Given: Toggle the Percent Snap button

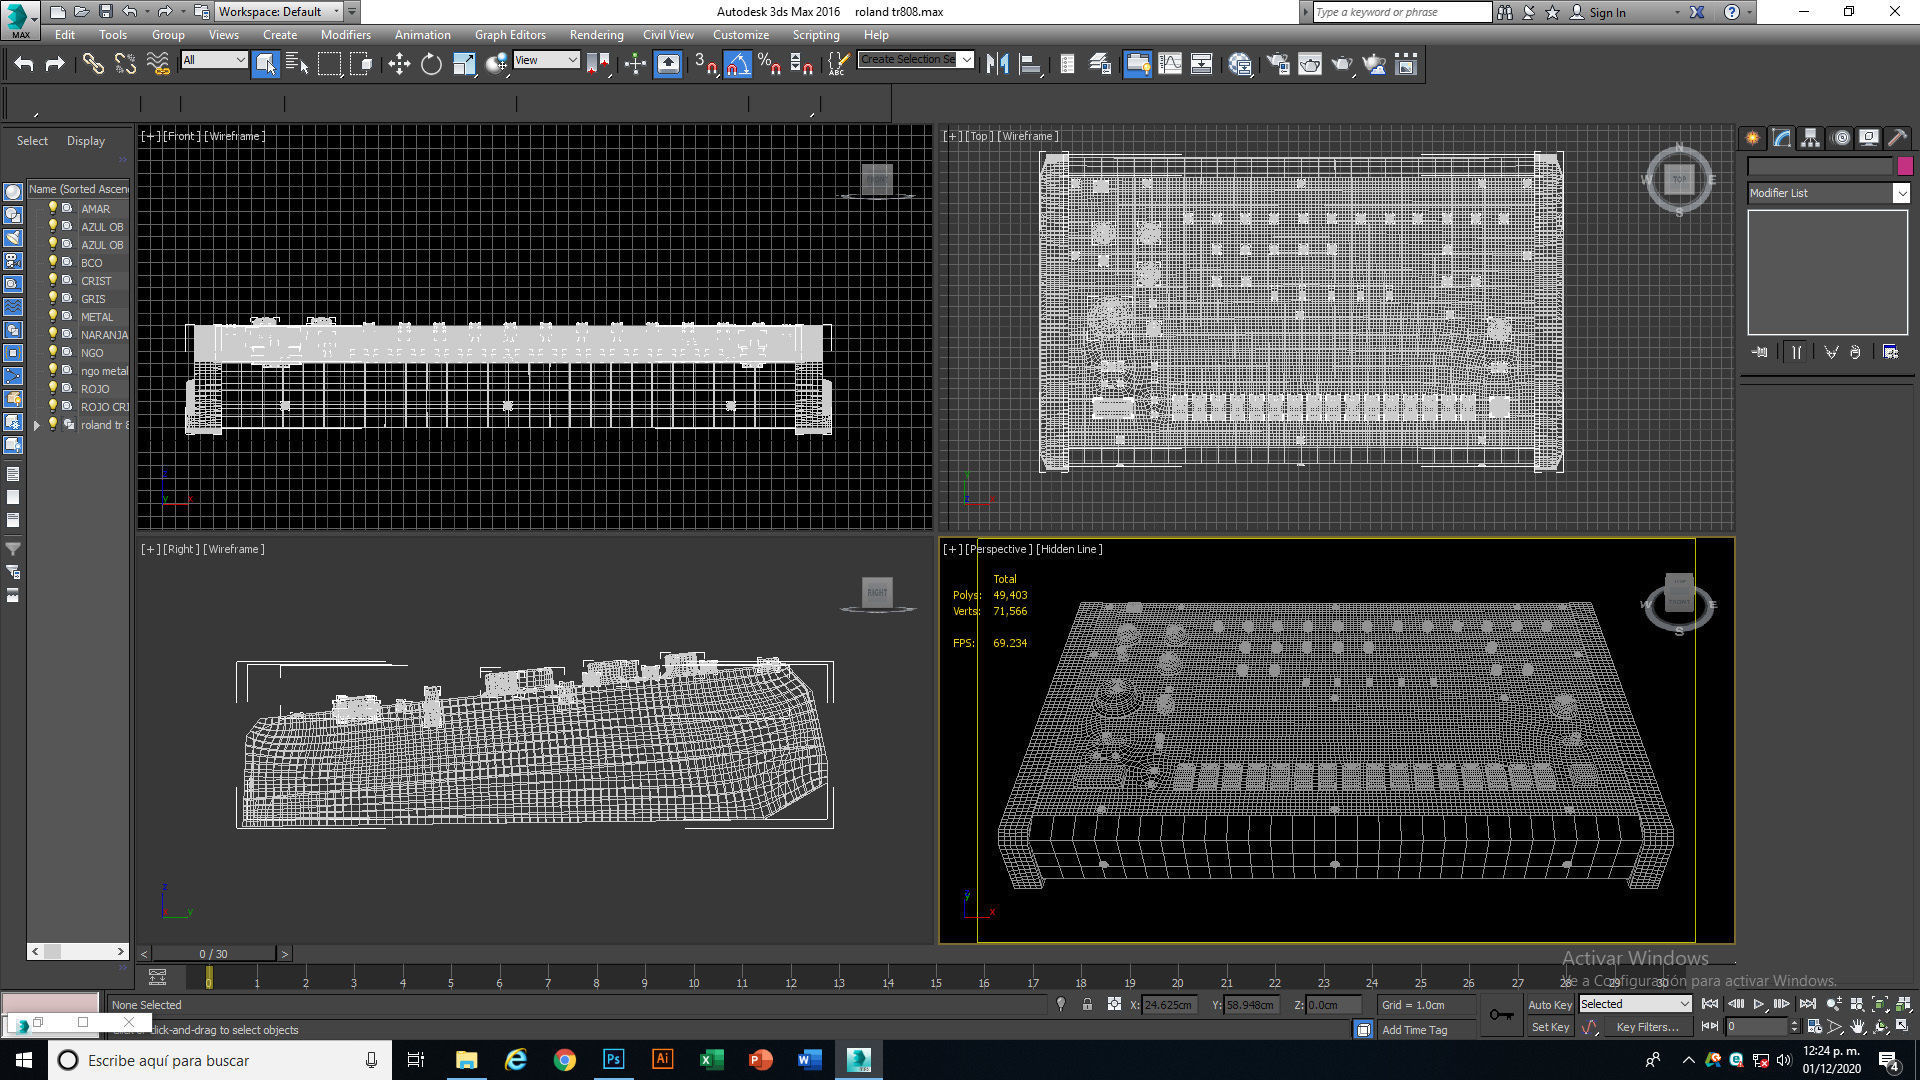Looking at the screenshot, I should coord(769,64).
